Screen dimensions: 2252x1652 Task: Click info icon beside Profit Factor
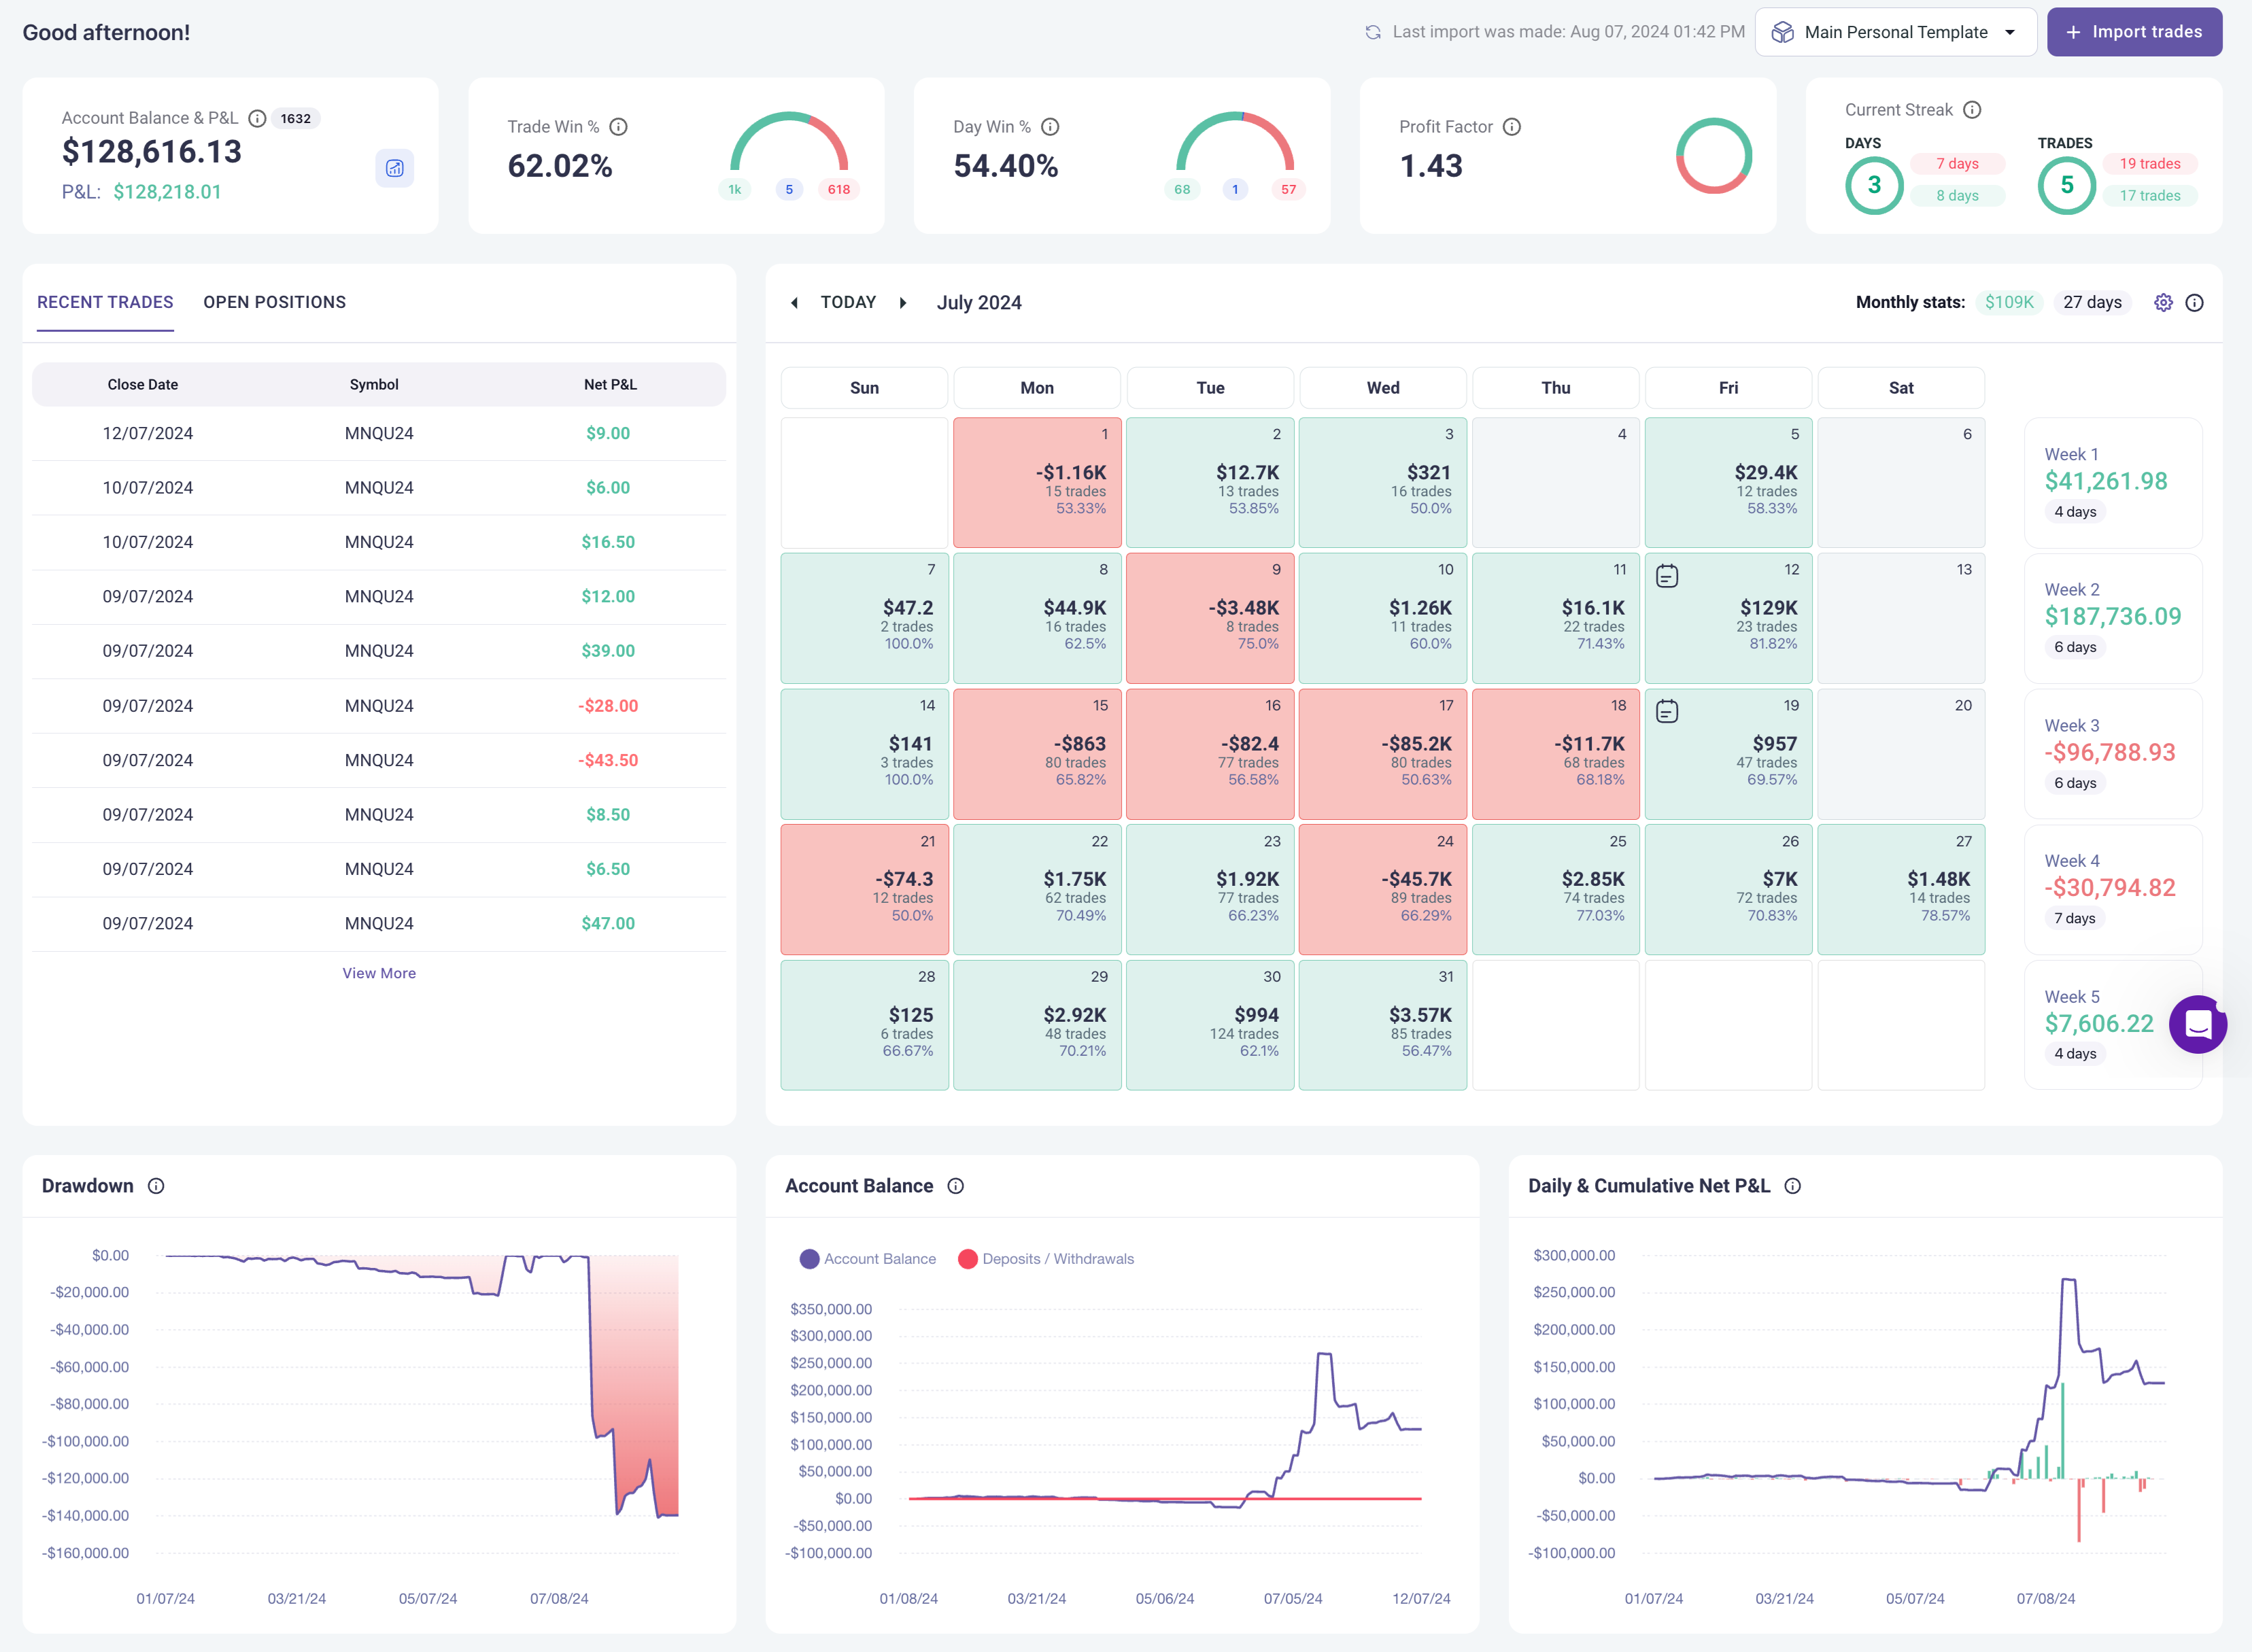click(x=1512, y=127)
